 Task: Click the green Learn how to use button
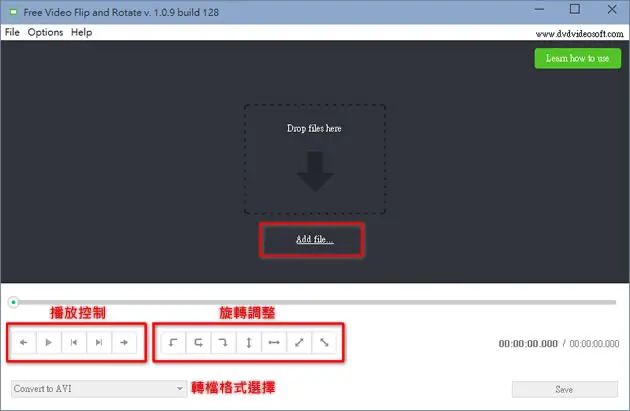coord(577,58)
